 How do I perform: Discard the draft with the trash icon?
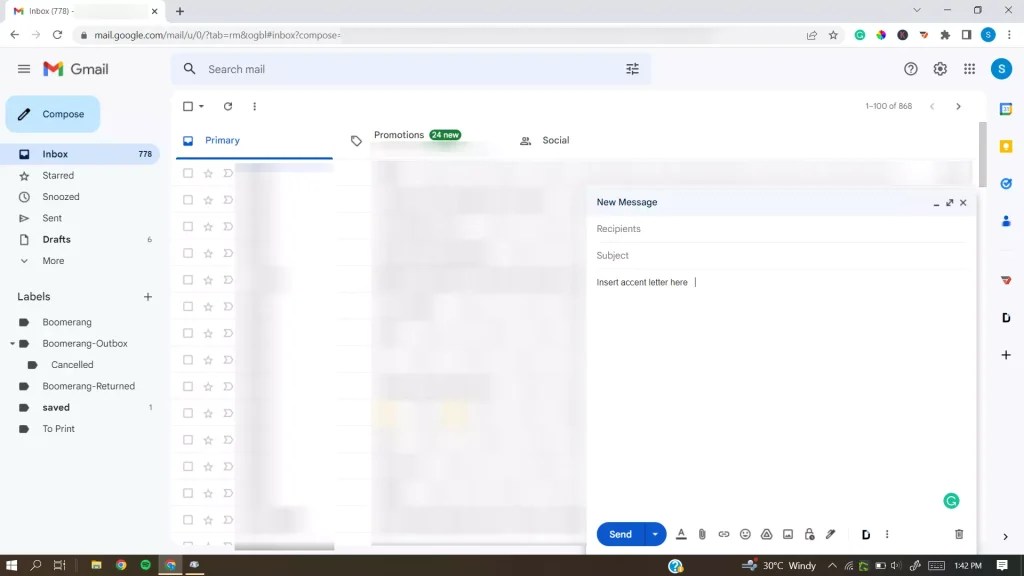point(958,534)
